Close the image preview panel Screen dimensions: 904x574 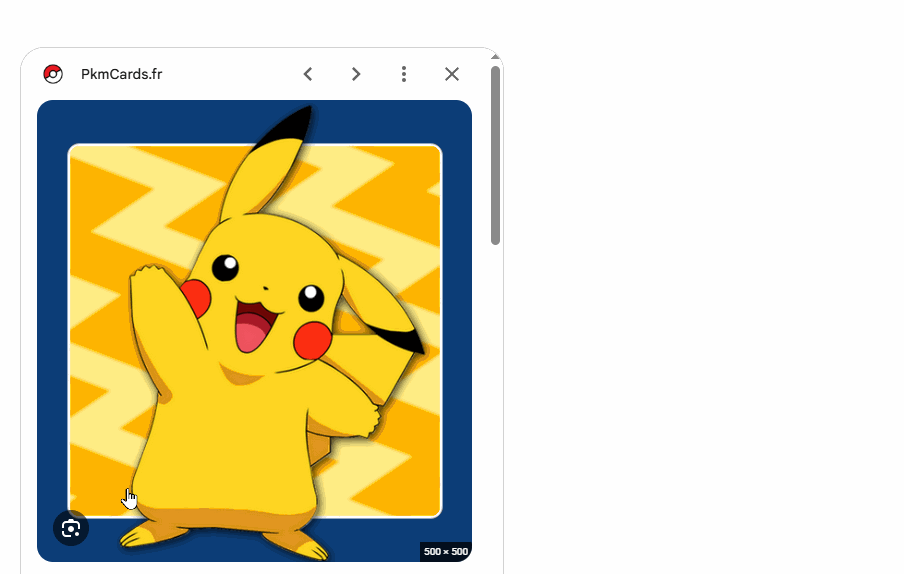[452, 74]
